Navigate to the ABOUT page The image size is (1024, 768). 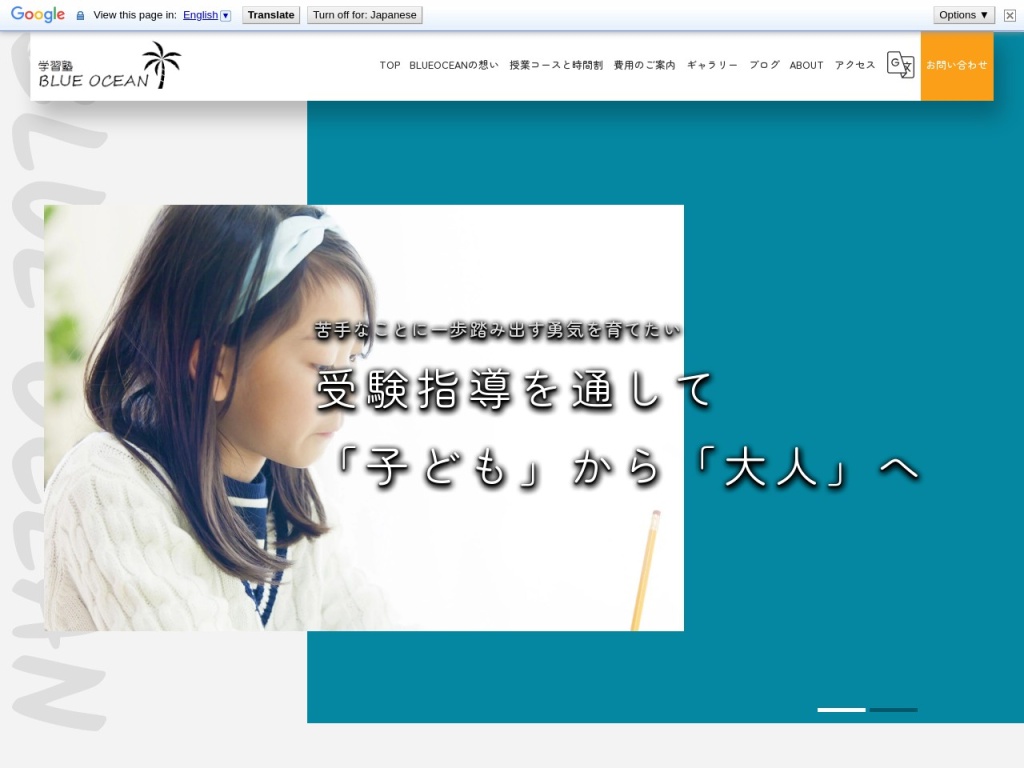806,65
